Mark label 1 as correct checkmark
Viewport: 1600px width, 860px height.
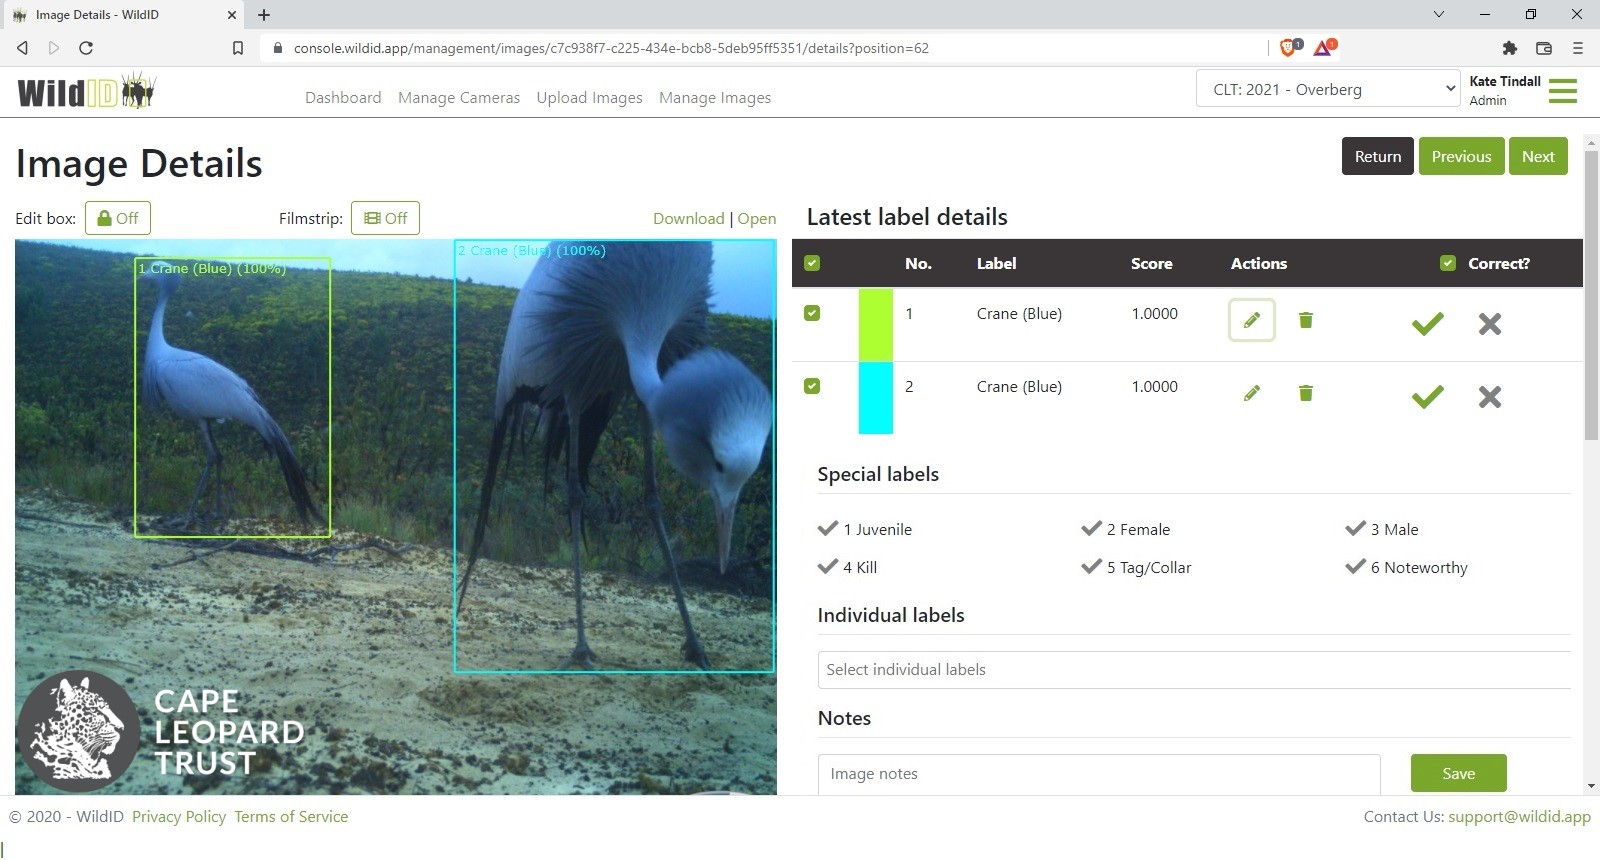[x=1427, y=323]
